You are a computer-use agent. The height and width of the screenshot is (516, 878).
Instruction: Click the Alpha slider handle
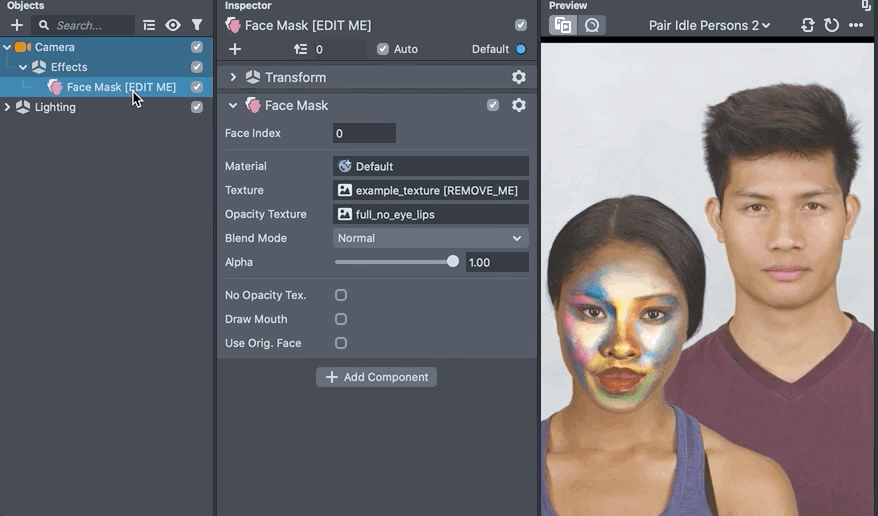(x=453, y=262)
